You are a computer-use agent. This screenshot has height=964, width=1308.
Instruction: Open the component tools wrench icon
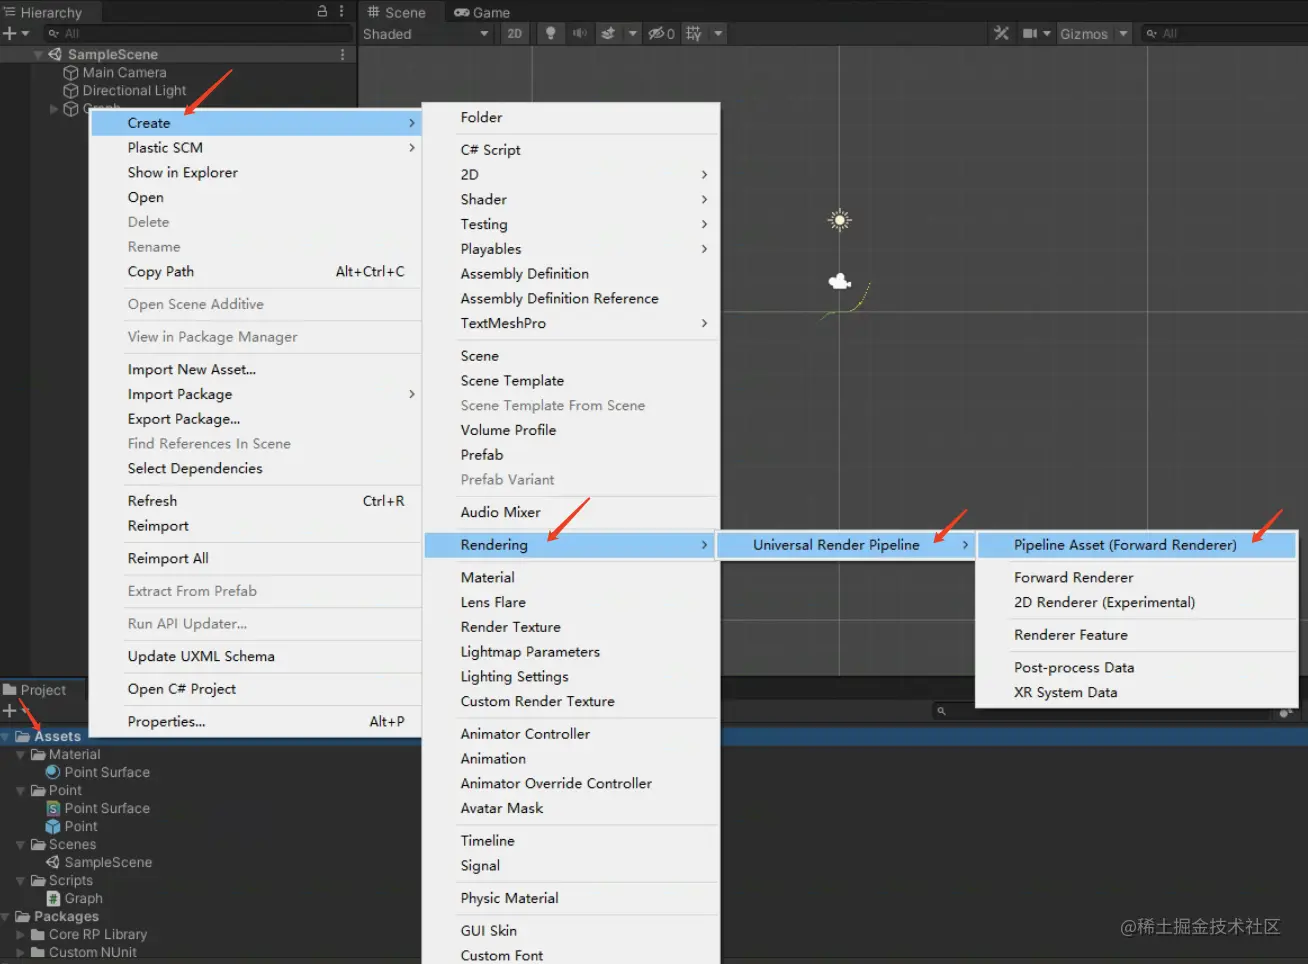click(1001, 34)
